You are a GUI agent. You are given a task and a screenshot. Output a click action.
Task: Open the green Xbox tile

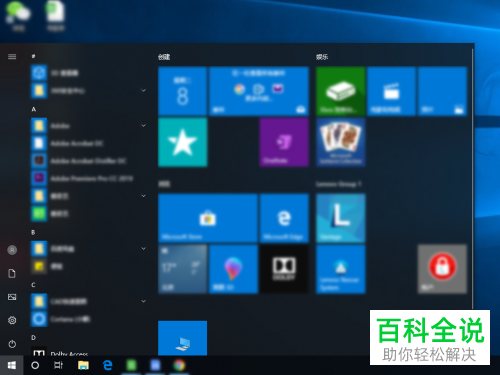[x=341, y=91]
